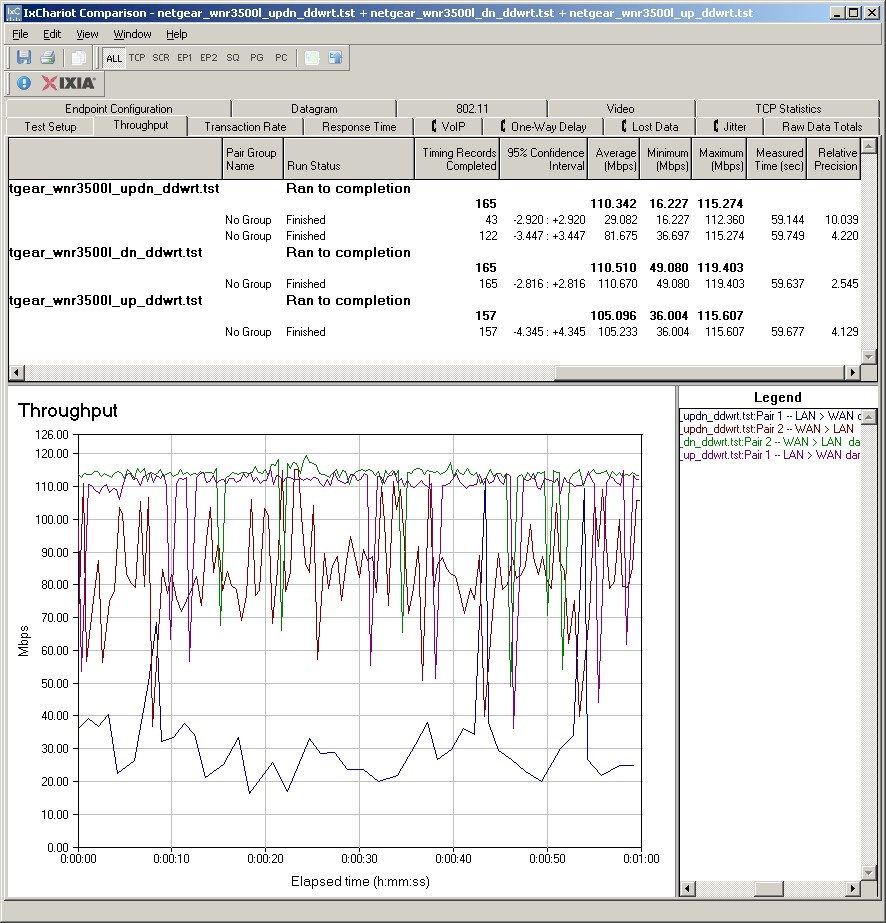Select the TCP filter button
Image resolution: width=886 pixels, height=923 pixels.
137,58
